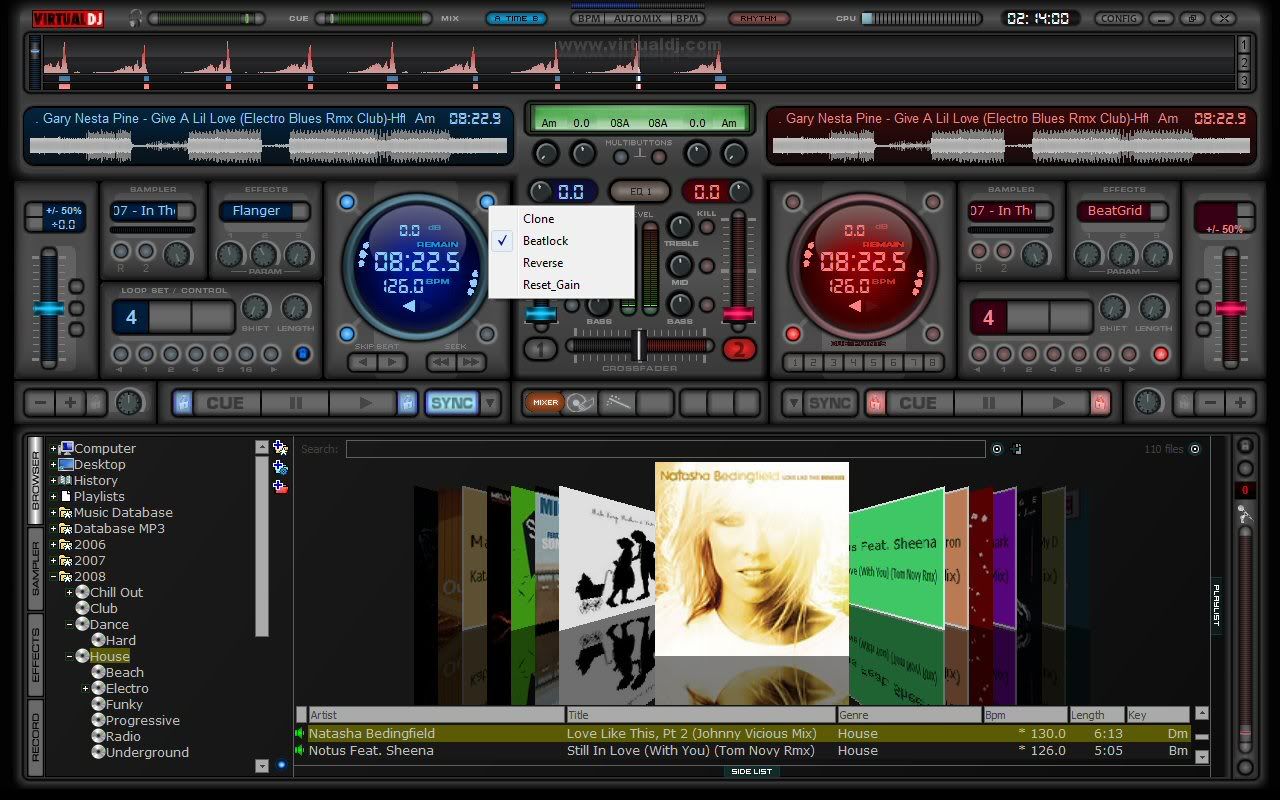The image size is (1280, 800).
Task: Expand the Computer tree node
Action: click(54, 449)
